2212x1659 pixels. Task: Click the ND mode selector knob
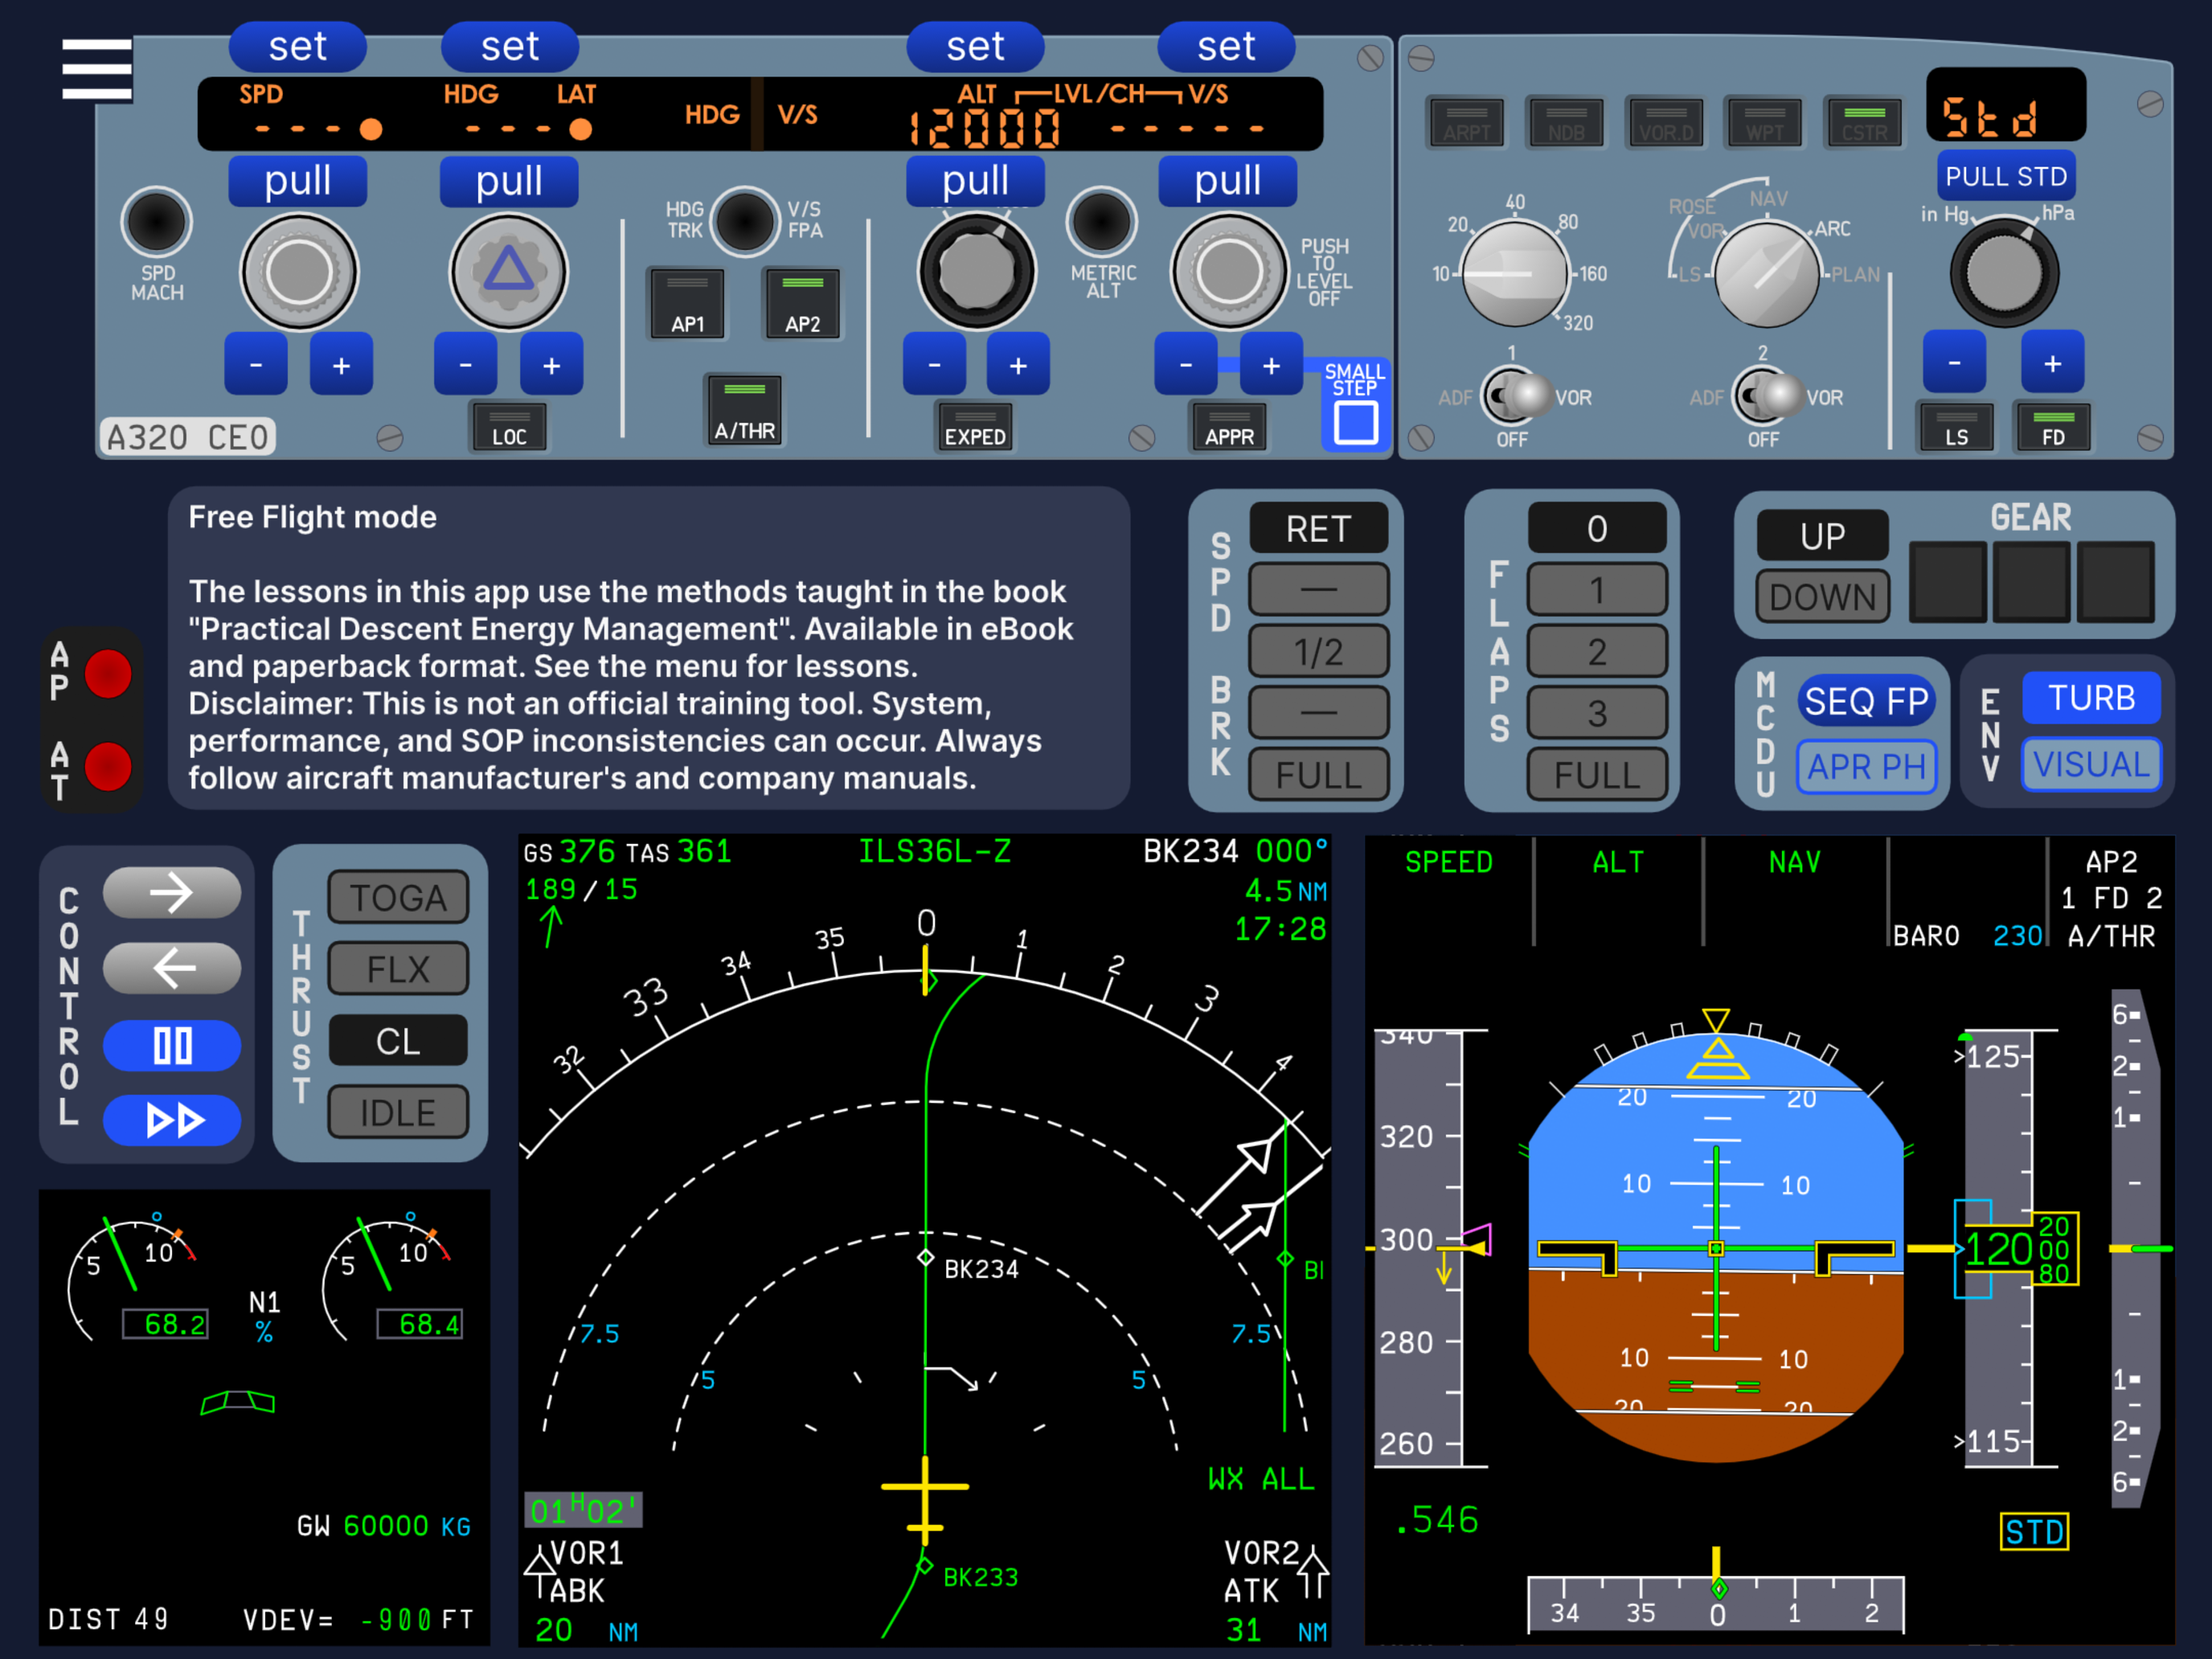coord(1767,274)
